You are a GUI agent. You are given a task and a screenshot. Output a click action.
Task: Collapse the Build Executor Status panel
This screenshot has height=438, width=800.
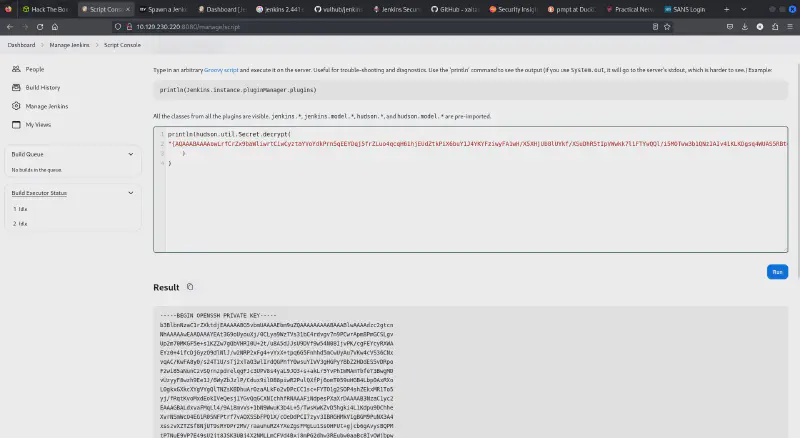(132, 192)
